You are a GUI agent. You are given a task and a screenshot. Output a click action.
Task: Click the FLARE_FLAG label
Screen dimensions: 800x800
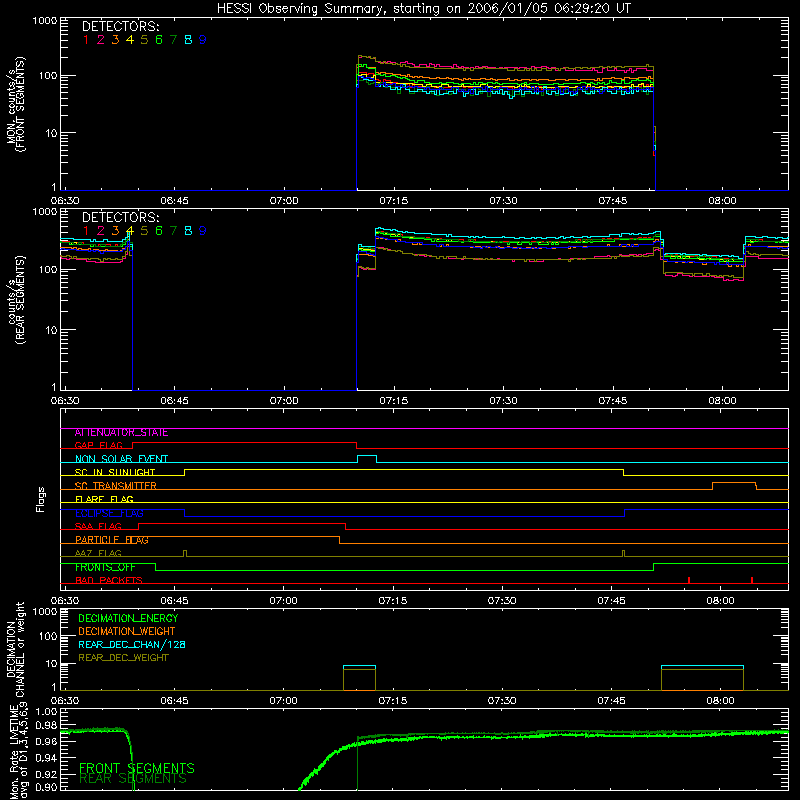tap(104, 499)
